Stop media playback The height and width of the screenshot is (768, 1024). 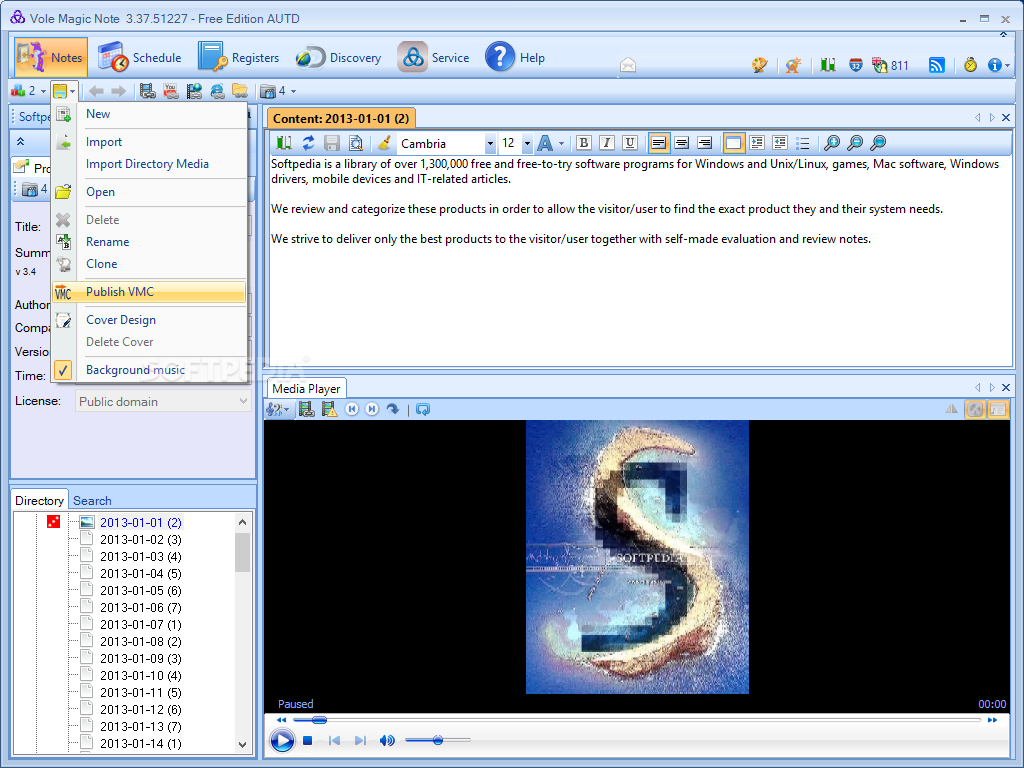click(308, 741)
